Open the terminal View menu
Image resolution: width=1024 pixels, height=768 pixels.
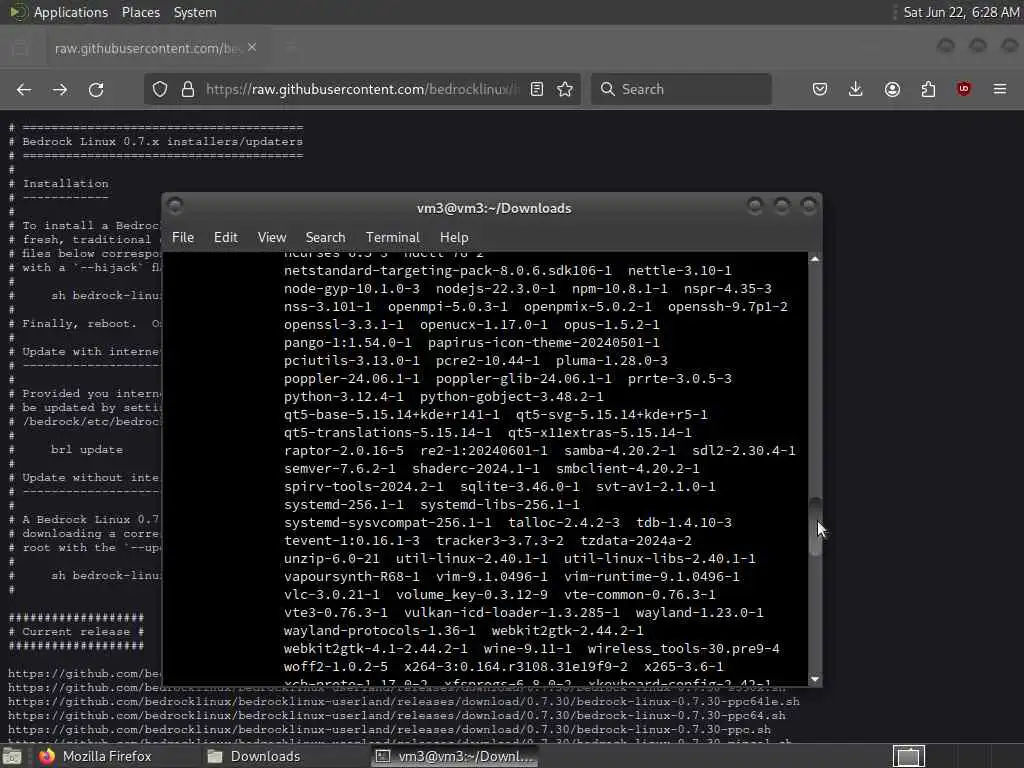point(272,238)
